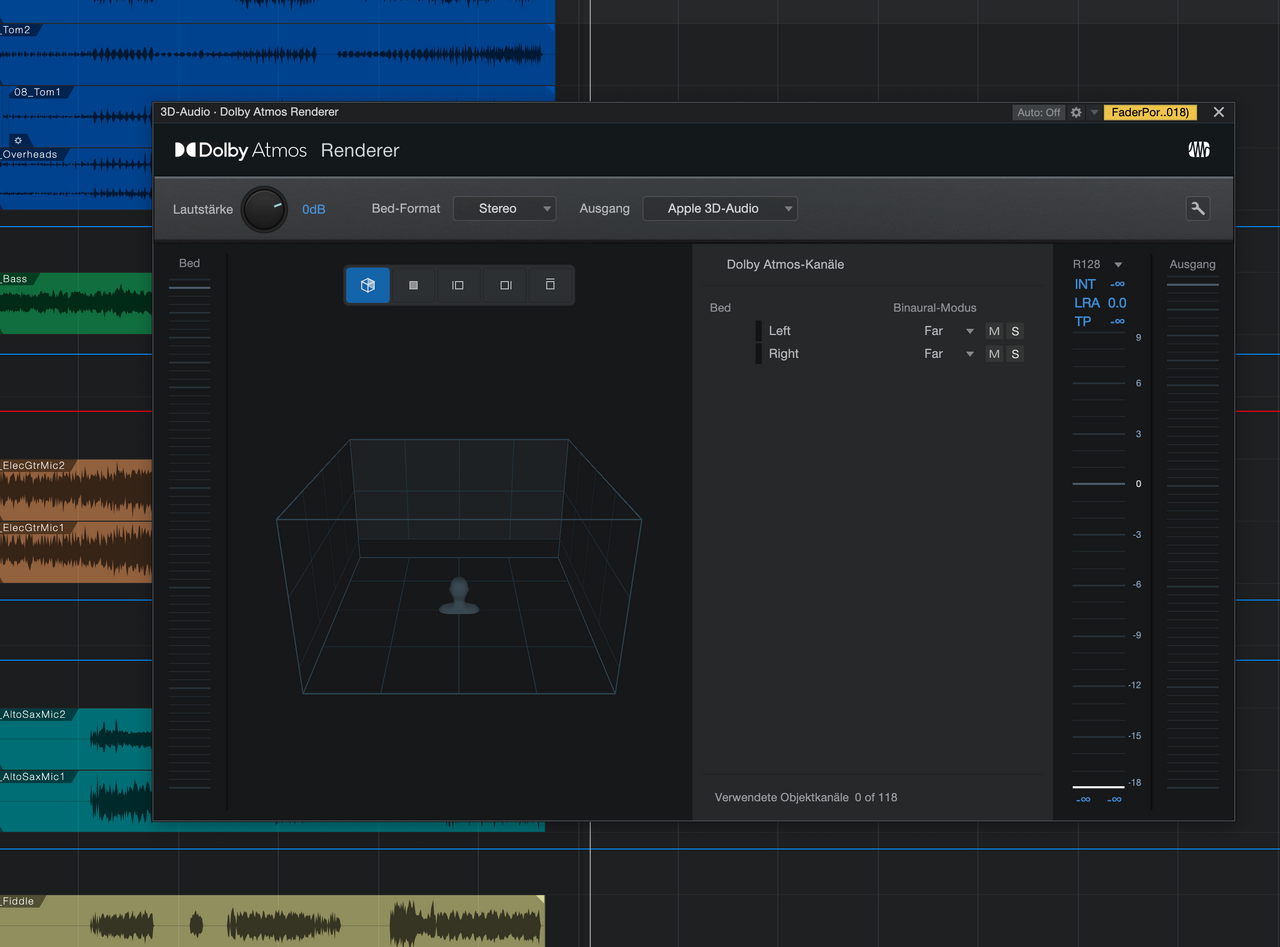The height and width of the screenshot is (947, 1280).
Task: Switch to the top view icon
Action: coord(413,285)
